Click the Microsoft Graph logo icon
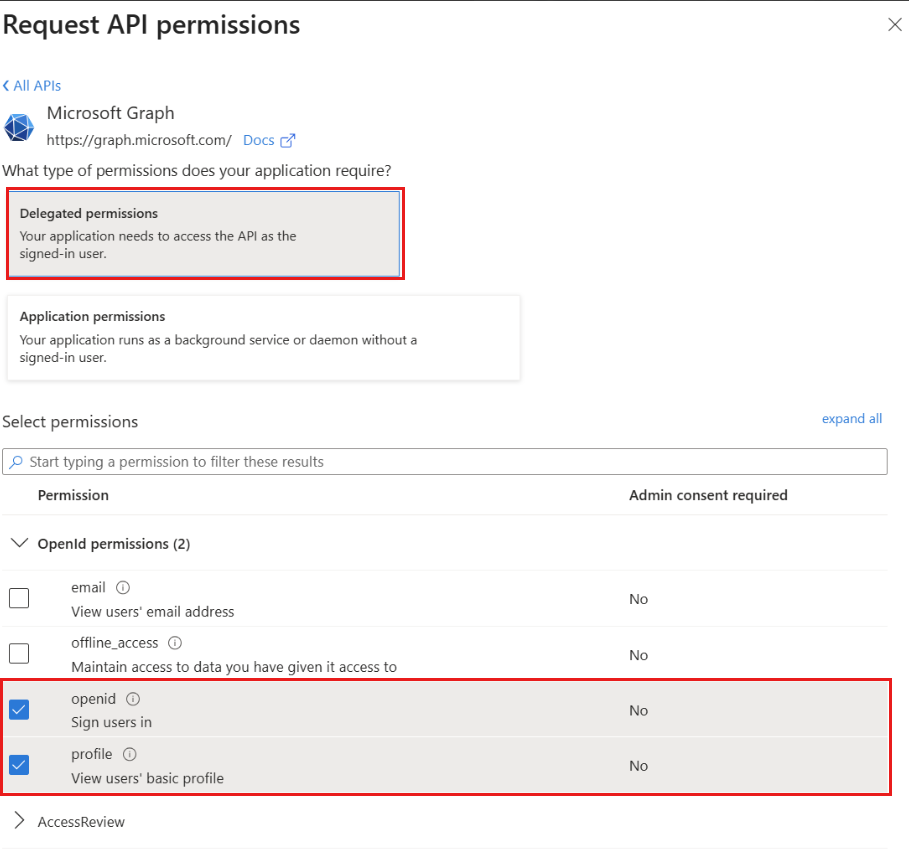The width and height of the screenshot is (909, 856). click(18, 127)
